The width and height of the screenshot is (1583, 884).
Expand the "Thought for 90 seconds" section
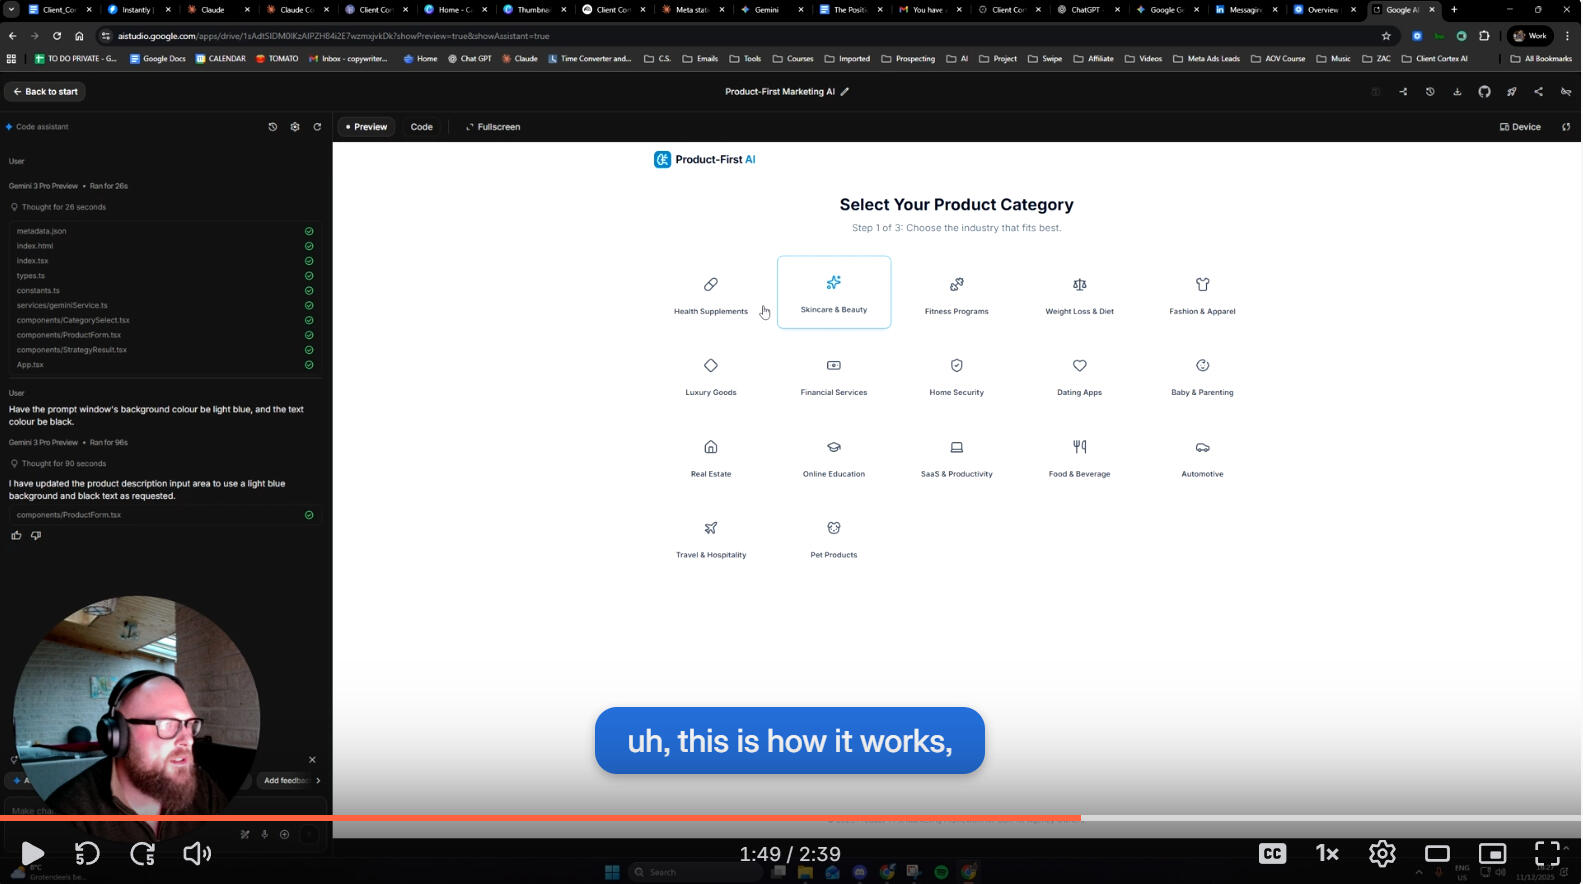pos(63,464)
